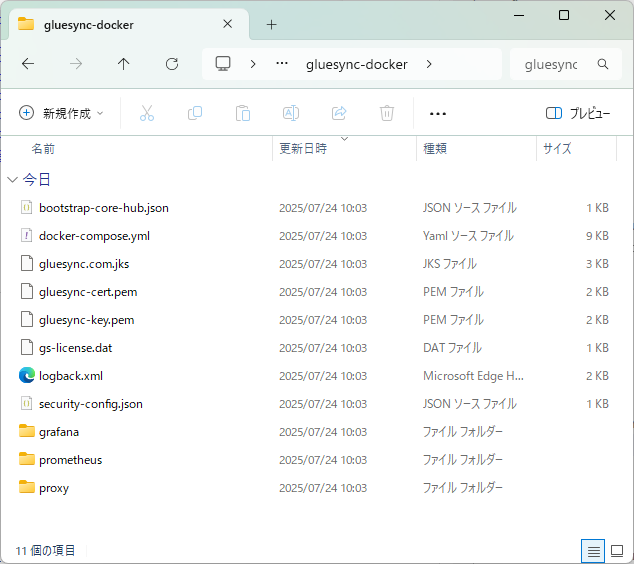Click the file icon of gluesync-cert.pem
Screen dimensions: 634x564
(27, 292)
